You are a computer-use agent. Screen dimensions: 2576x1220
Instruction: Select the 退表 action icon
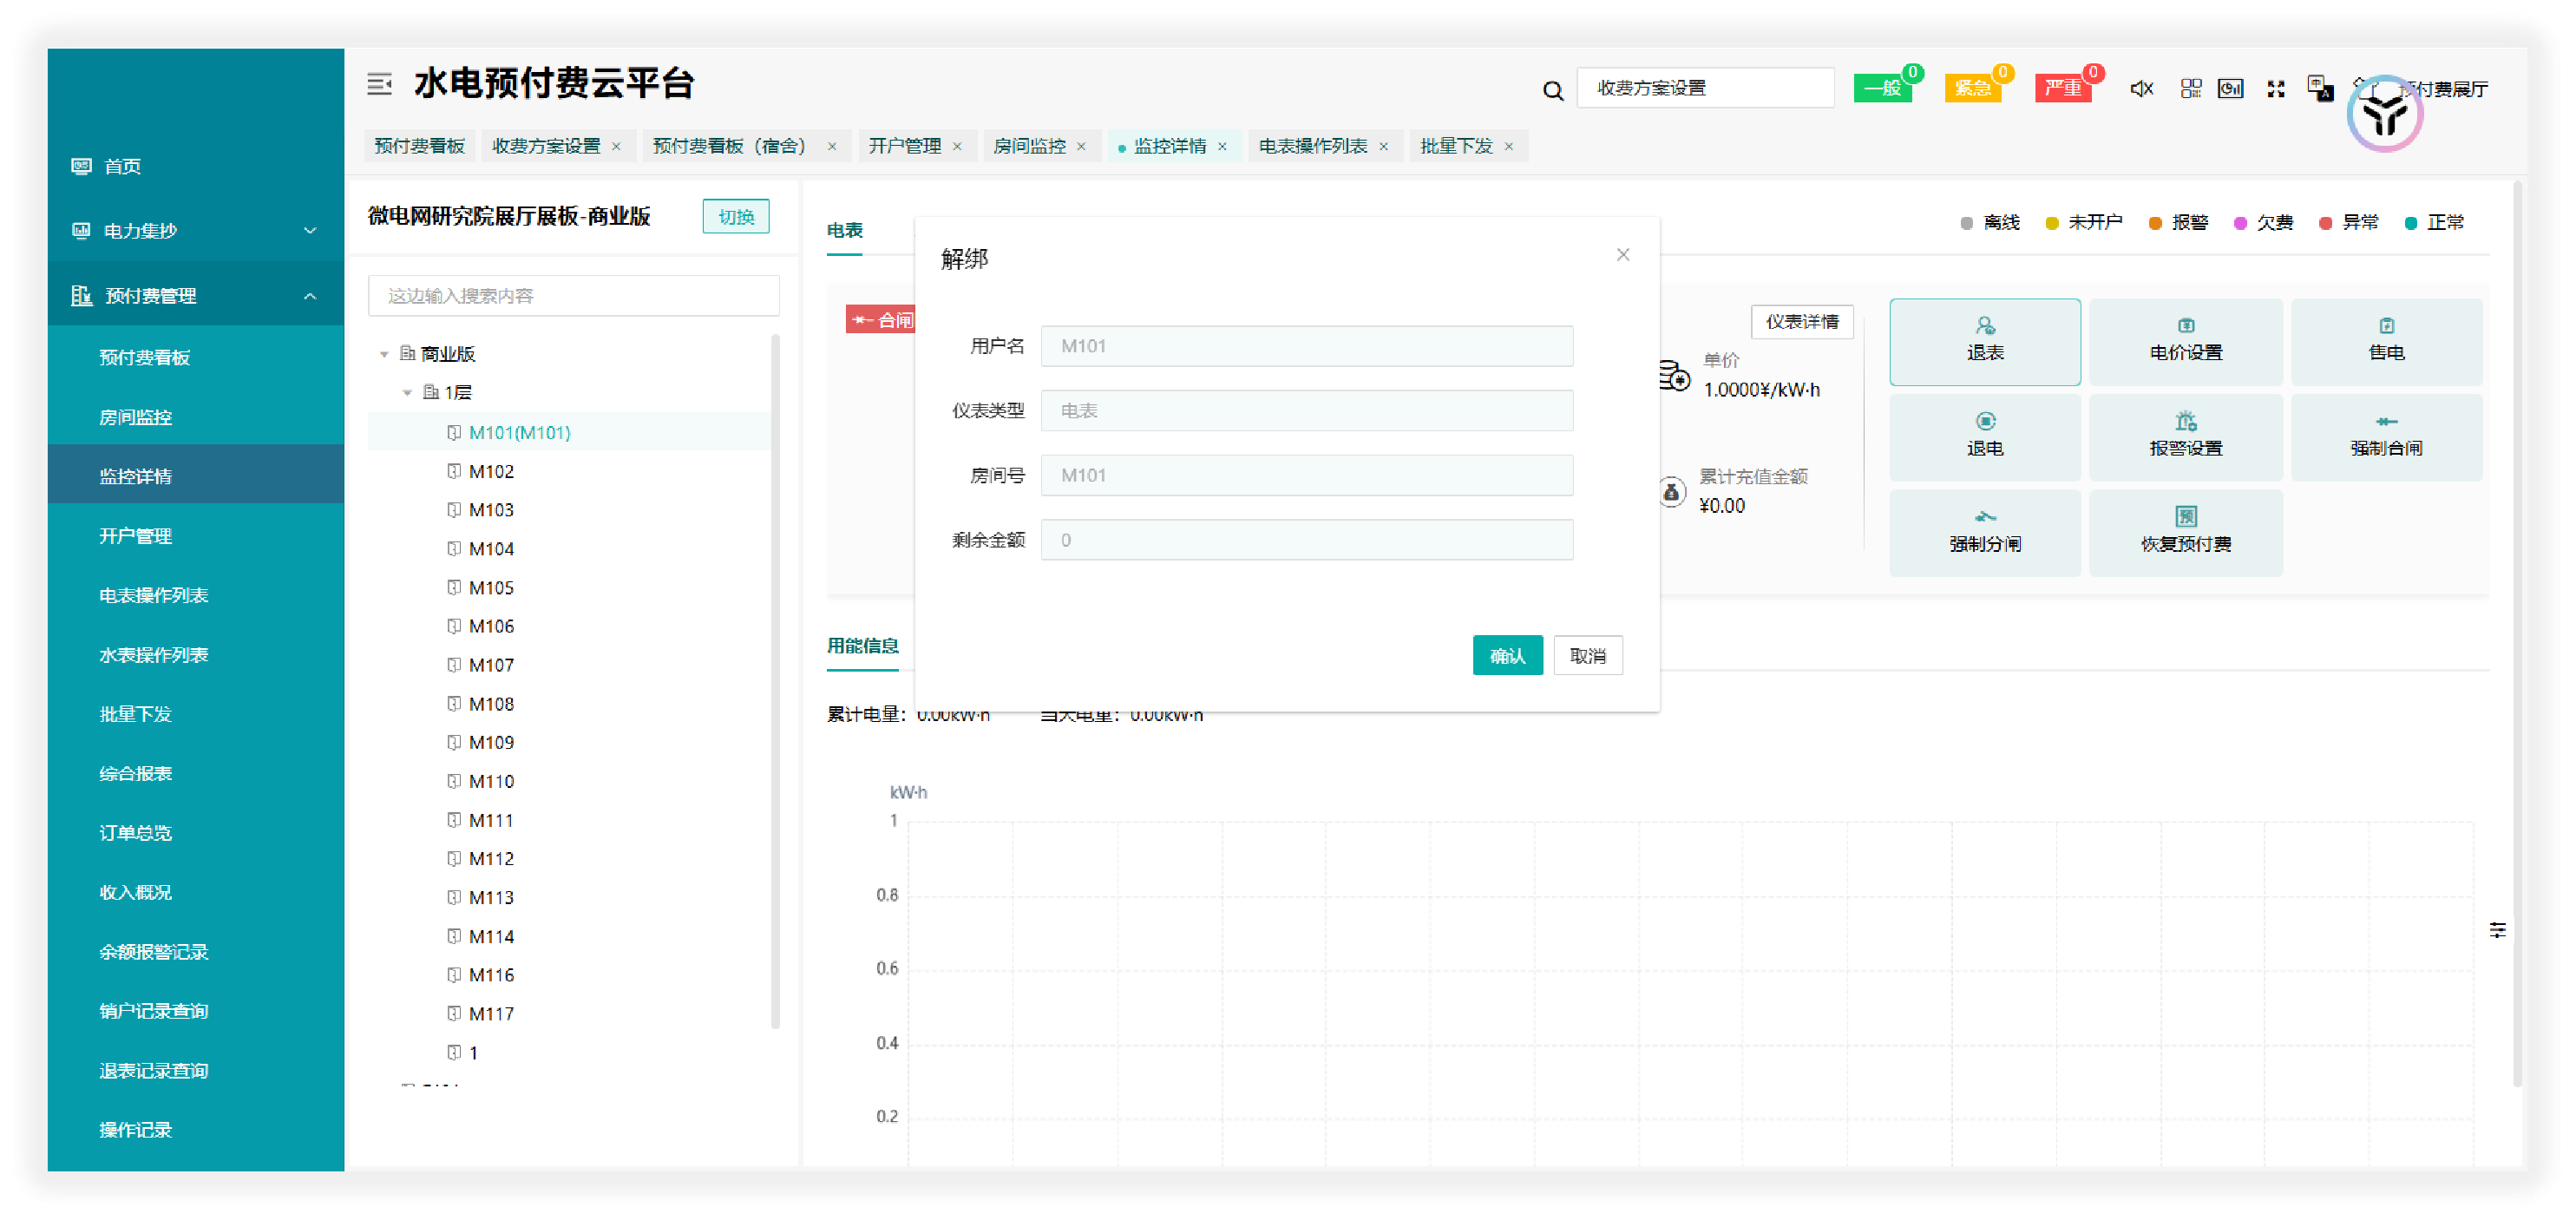(x=1984, y=341)
